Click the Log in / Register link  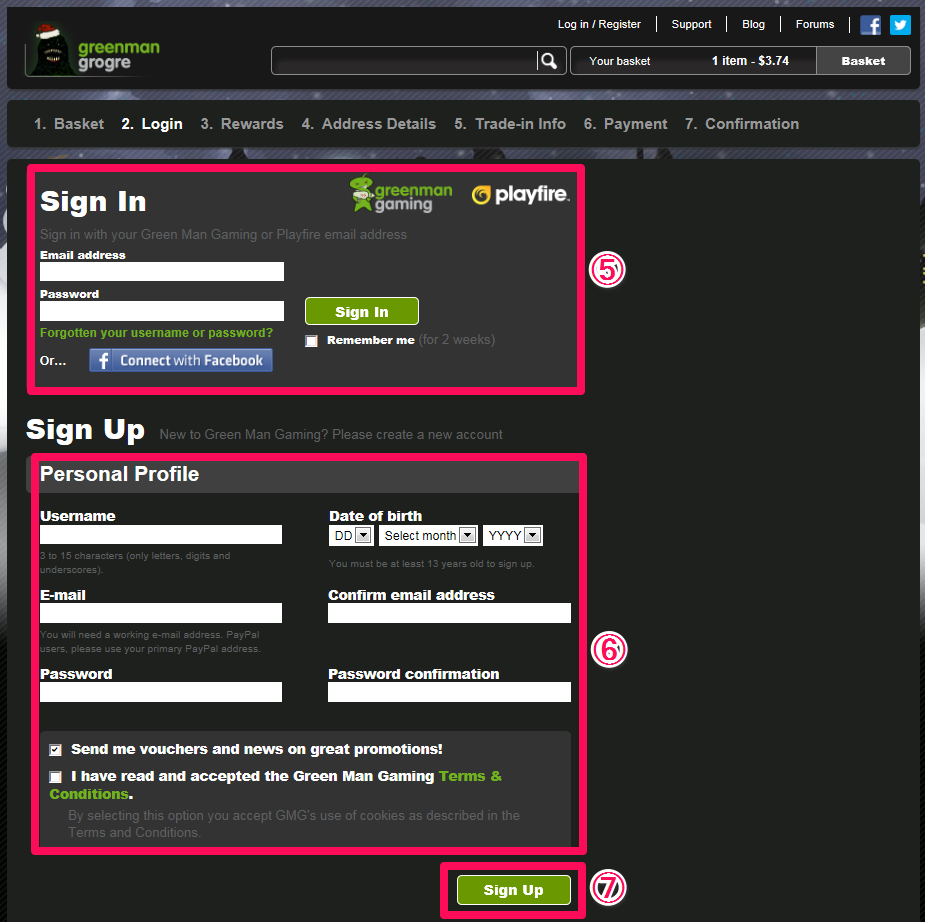tap(599, 24)
